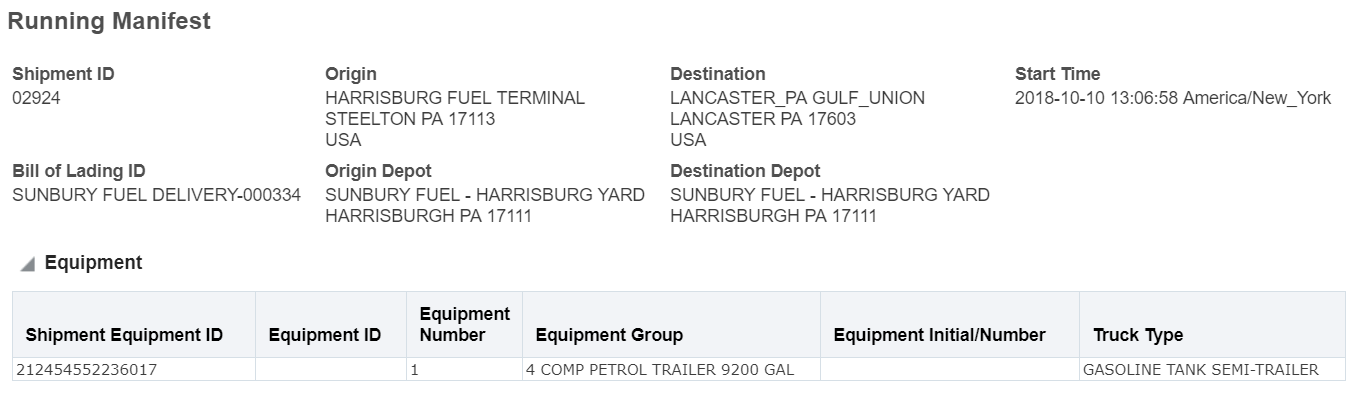1355x403 pixels.
Task: Click the Equipment Number column header
Action: click(x=464, y=325)
